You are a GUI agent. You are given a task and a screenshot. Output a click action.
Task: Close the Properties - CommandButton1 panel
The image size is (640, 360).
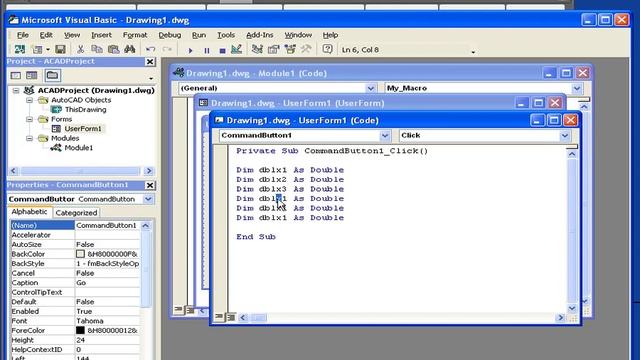[x=150, y=185]
